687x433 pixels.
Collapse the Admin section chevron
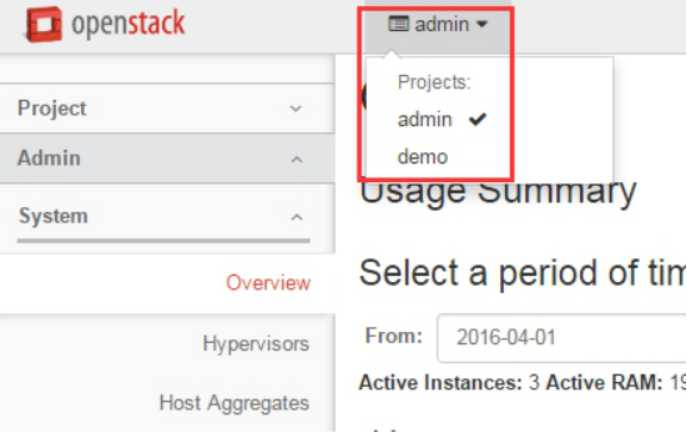click(296, 159)
